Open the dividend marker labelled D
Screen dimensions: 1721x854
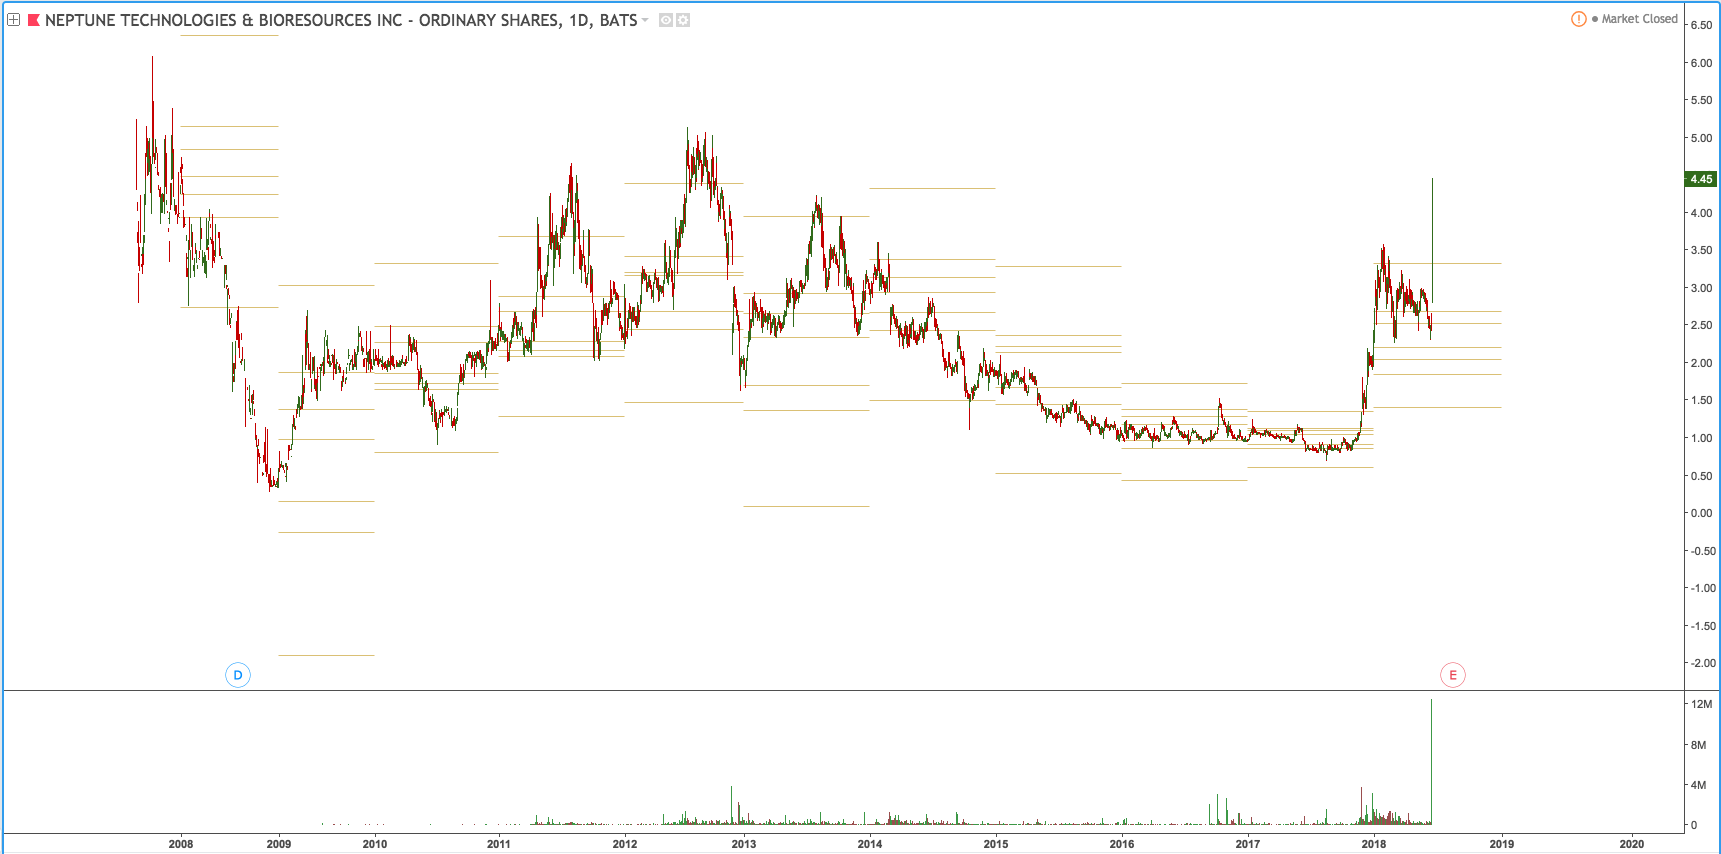[x=238, y=675]
